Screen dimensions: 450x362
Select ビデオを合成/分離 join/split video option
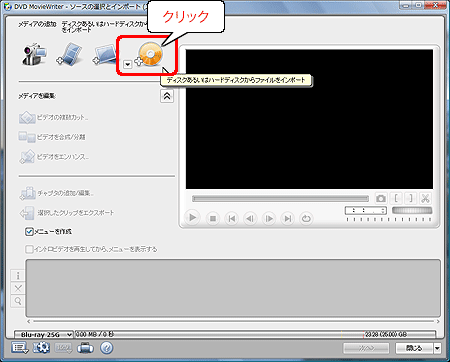pos(52,137)
